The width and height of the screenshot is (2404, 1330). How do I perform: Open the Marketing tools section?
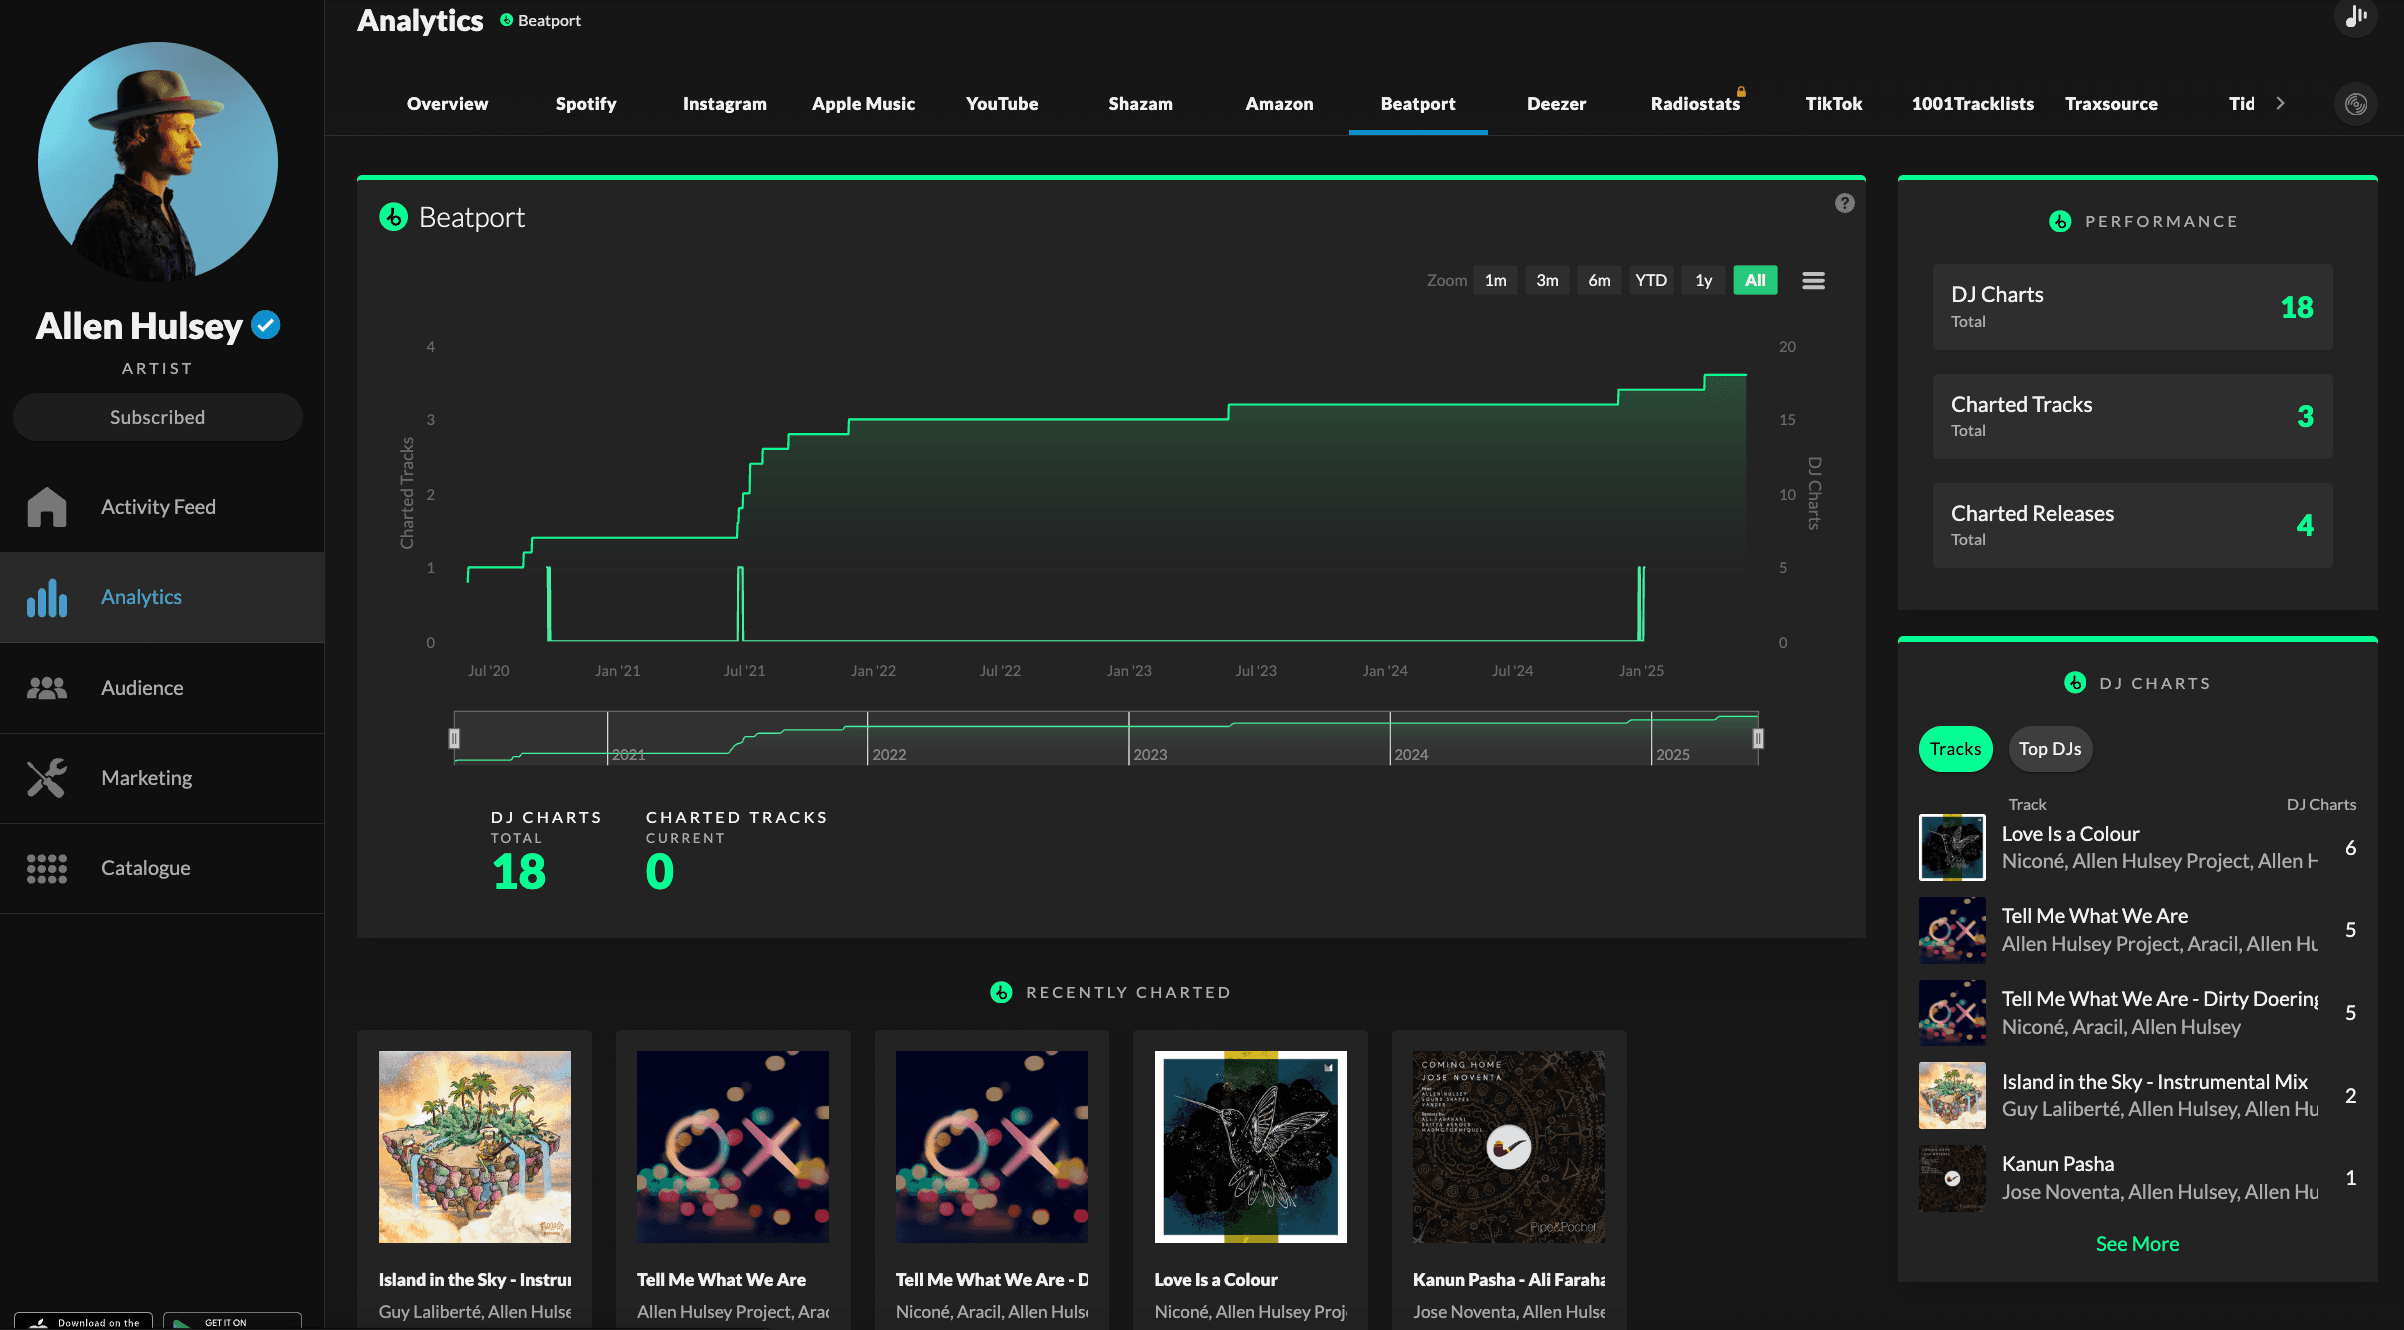tap(146, 777)
